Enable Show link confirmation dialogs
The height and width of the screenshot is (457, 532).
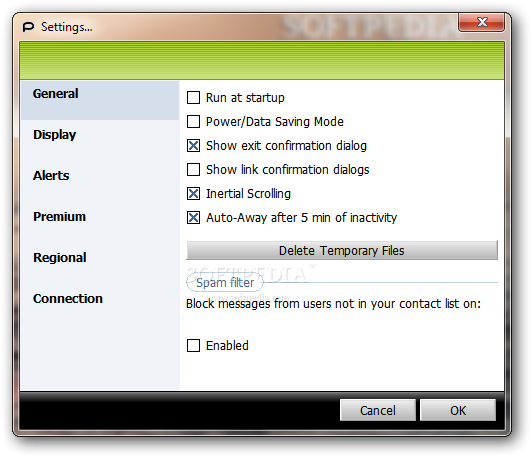click(193, 170)
